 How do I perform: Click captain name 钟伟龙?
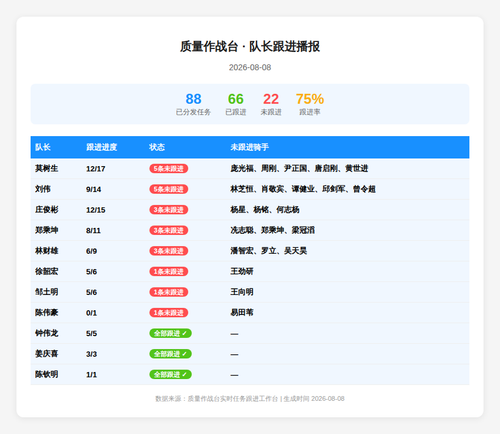tap(47, 333)
